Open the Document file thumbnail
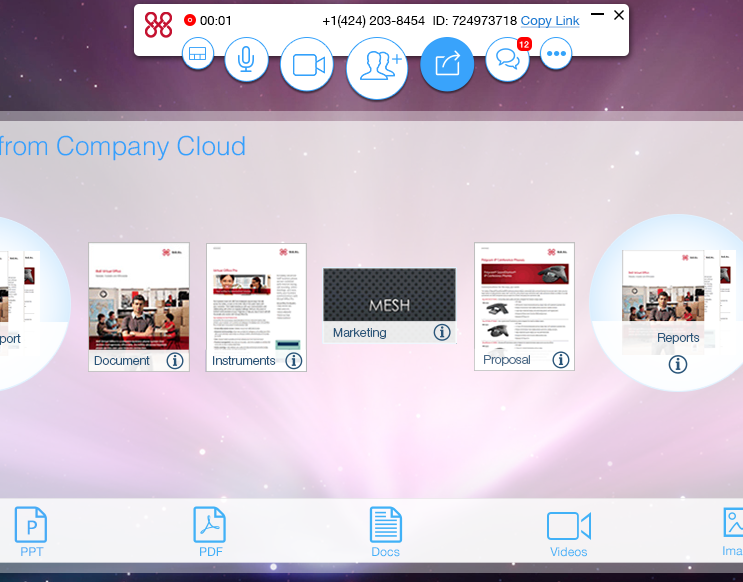Image resolution: width=743 pixels, height=582 pixels. [x=139, y=307]
